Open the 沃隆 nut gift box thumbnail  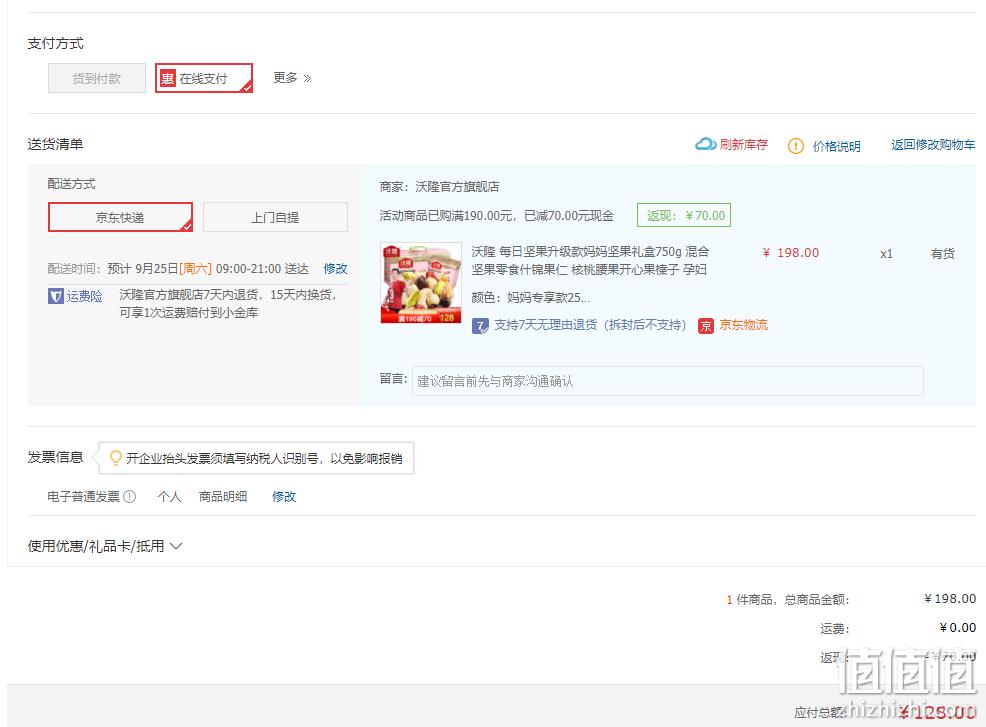(x=421, y=283)
